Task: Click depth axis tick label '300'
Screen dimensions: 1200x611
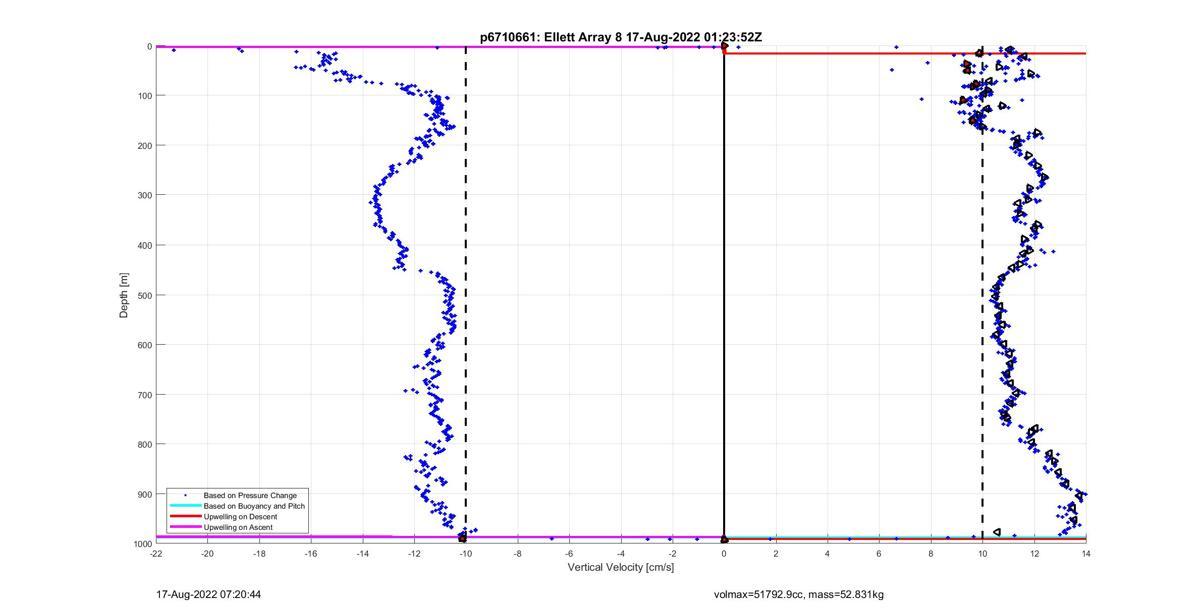Action: click(x=144, y=195)
